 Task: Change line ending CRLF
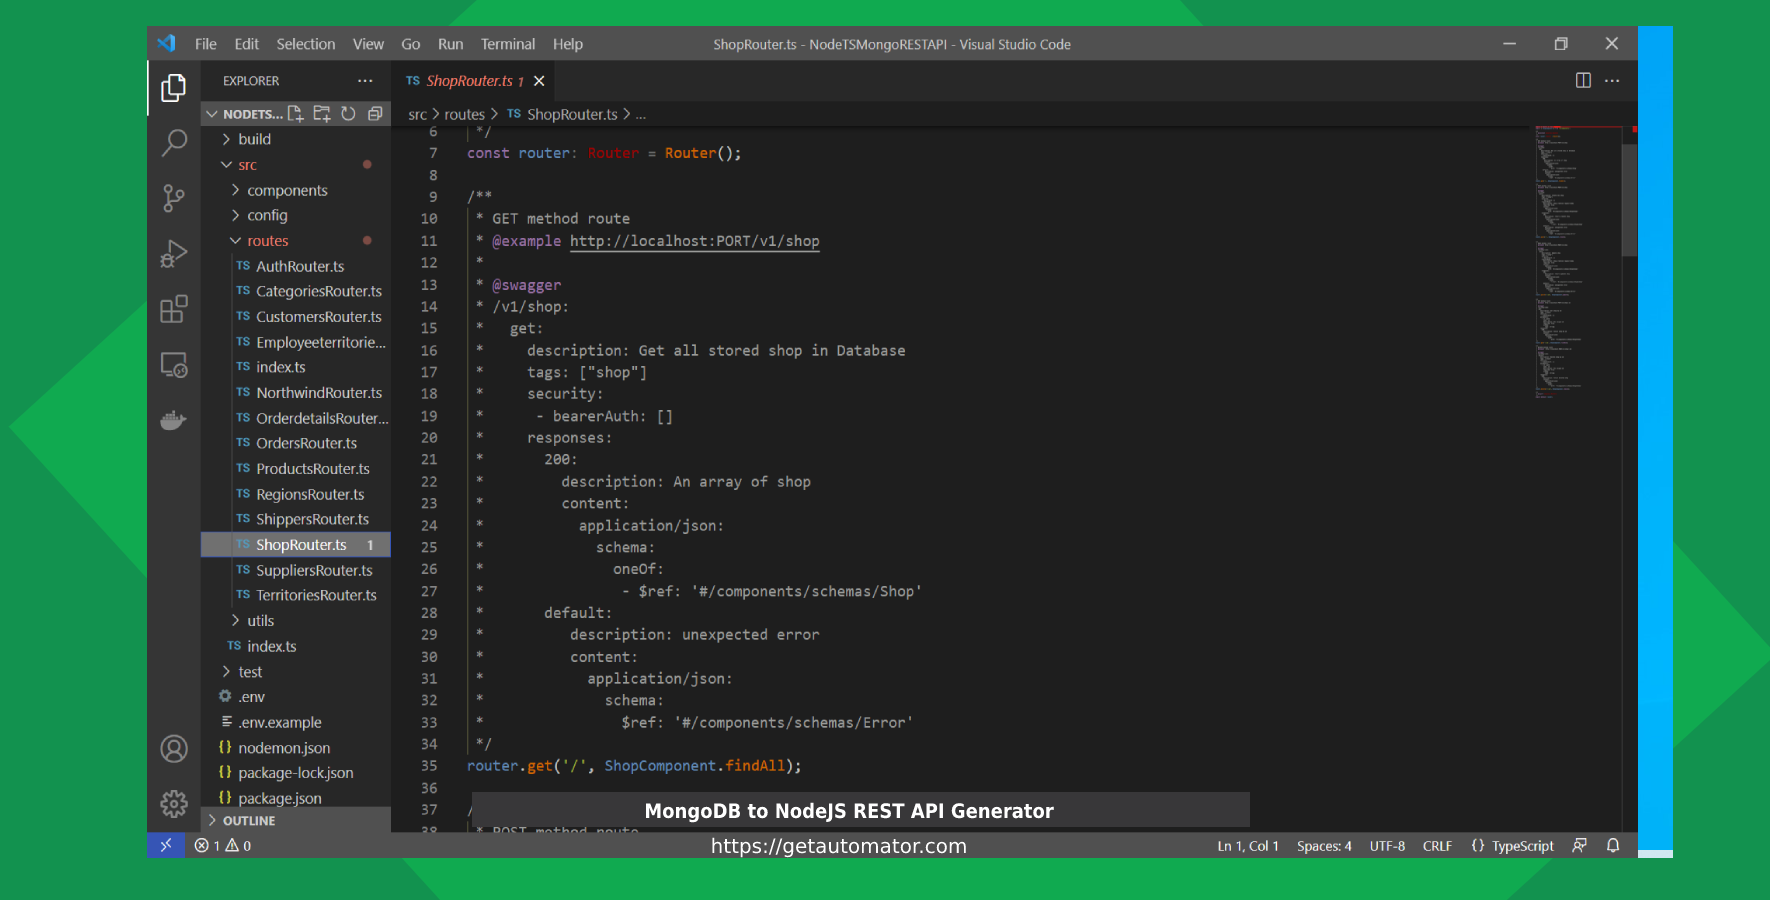(x=1437, y=845)
